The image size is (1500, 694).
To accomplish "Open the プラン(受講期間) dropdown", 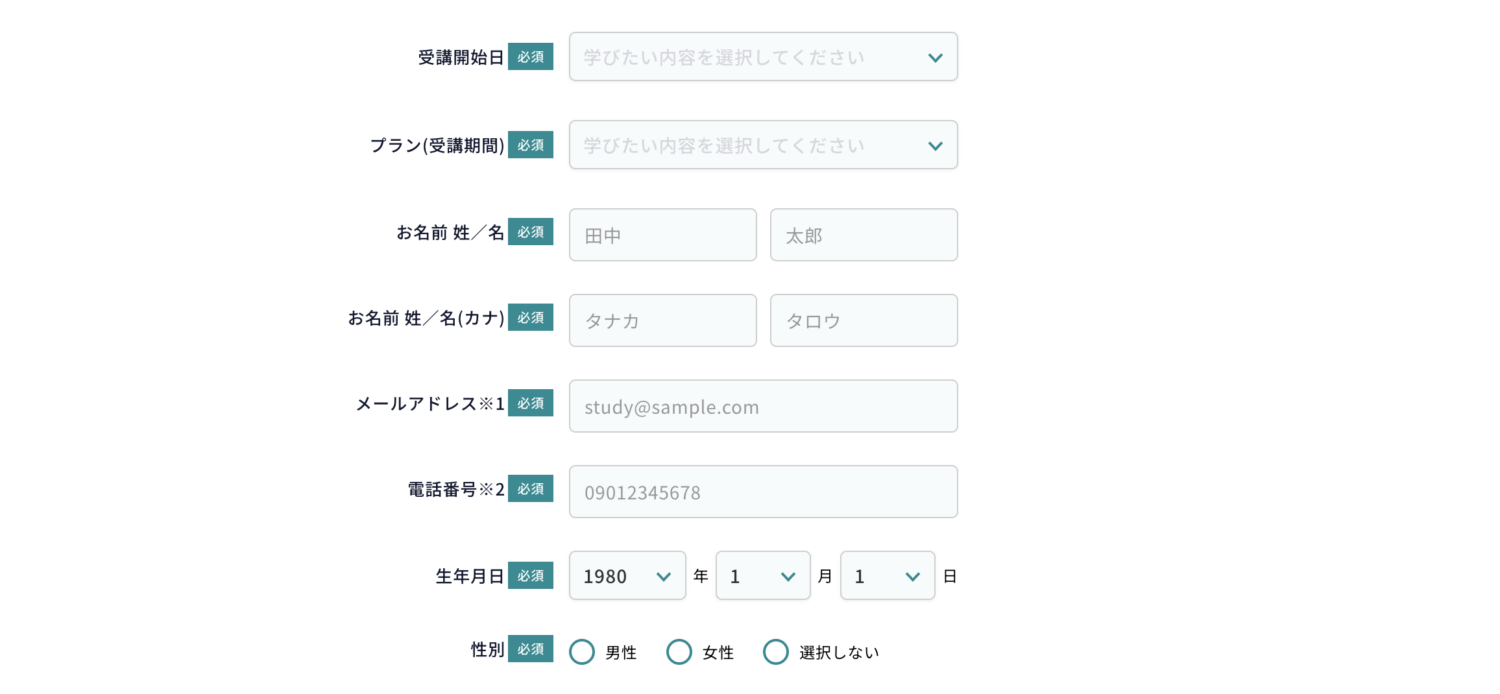I will 763,144.
